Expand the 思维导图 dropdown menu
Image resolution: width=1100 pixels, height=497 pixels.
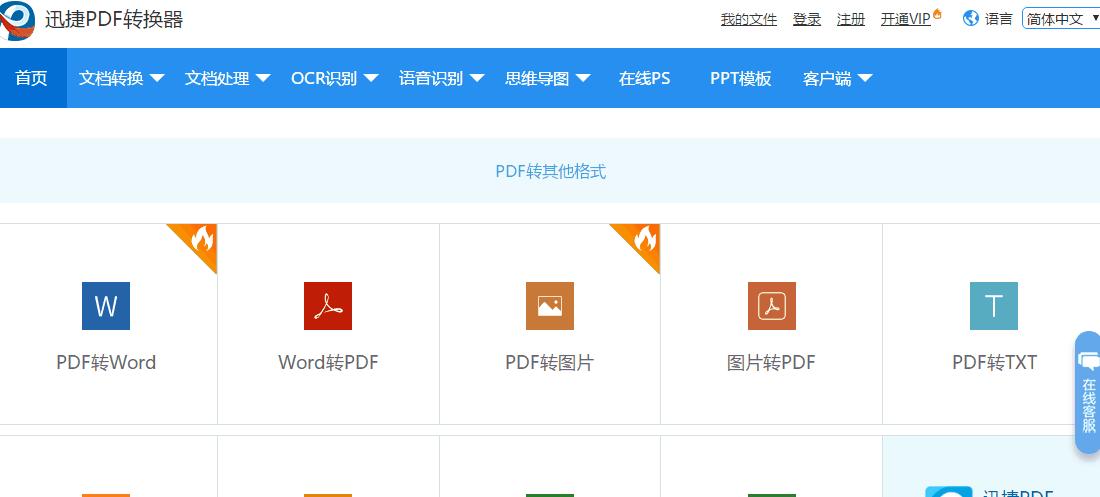point(547,78)
